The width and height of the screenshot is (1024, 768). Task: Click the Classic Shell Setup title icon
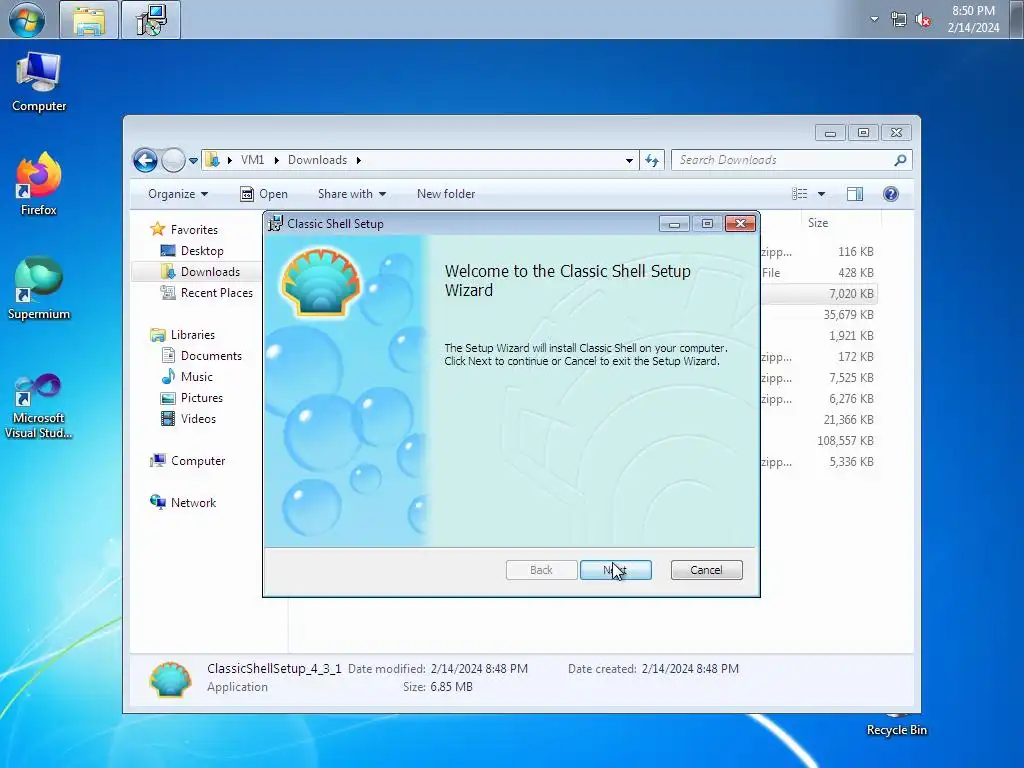click(276, 223)
